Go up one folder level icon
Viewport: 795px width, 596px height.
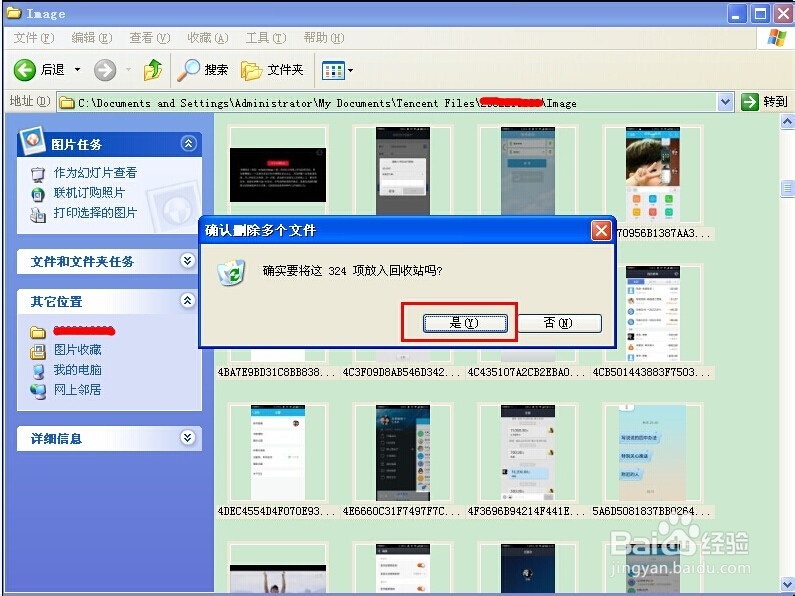coord(153,70)
